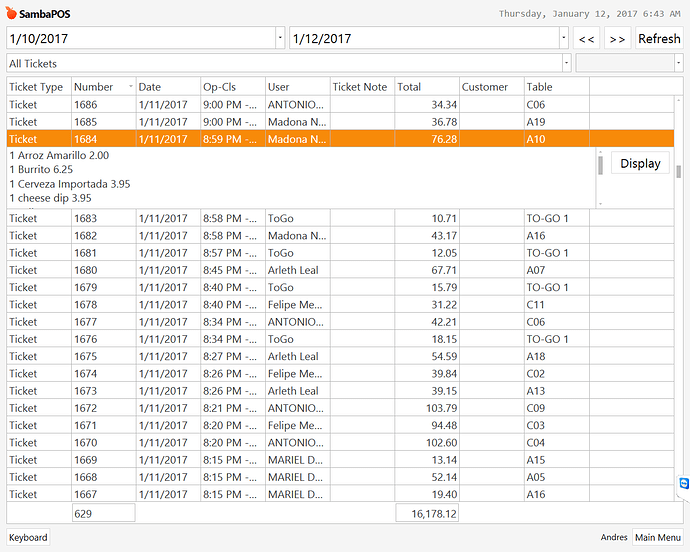Click the Arroz Amarillo 2.00 order line
The image size is (690, 552).
pos(59,155)
